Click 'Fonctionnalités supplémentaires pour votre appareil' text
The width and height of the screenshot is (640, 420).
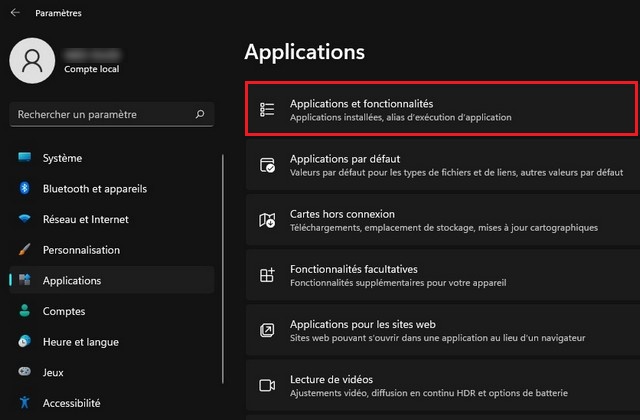(x=398, y=282)
